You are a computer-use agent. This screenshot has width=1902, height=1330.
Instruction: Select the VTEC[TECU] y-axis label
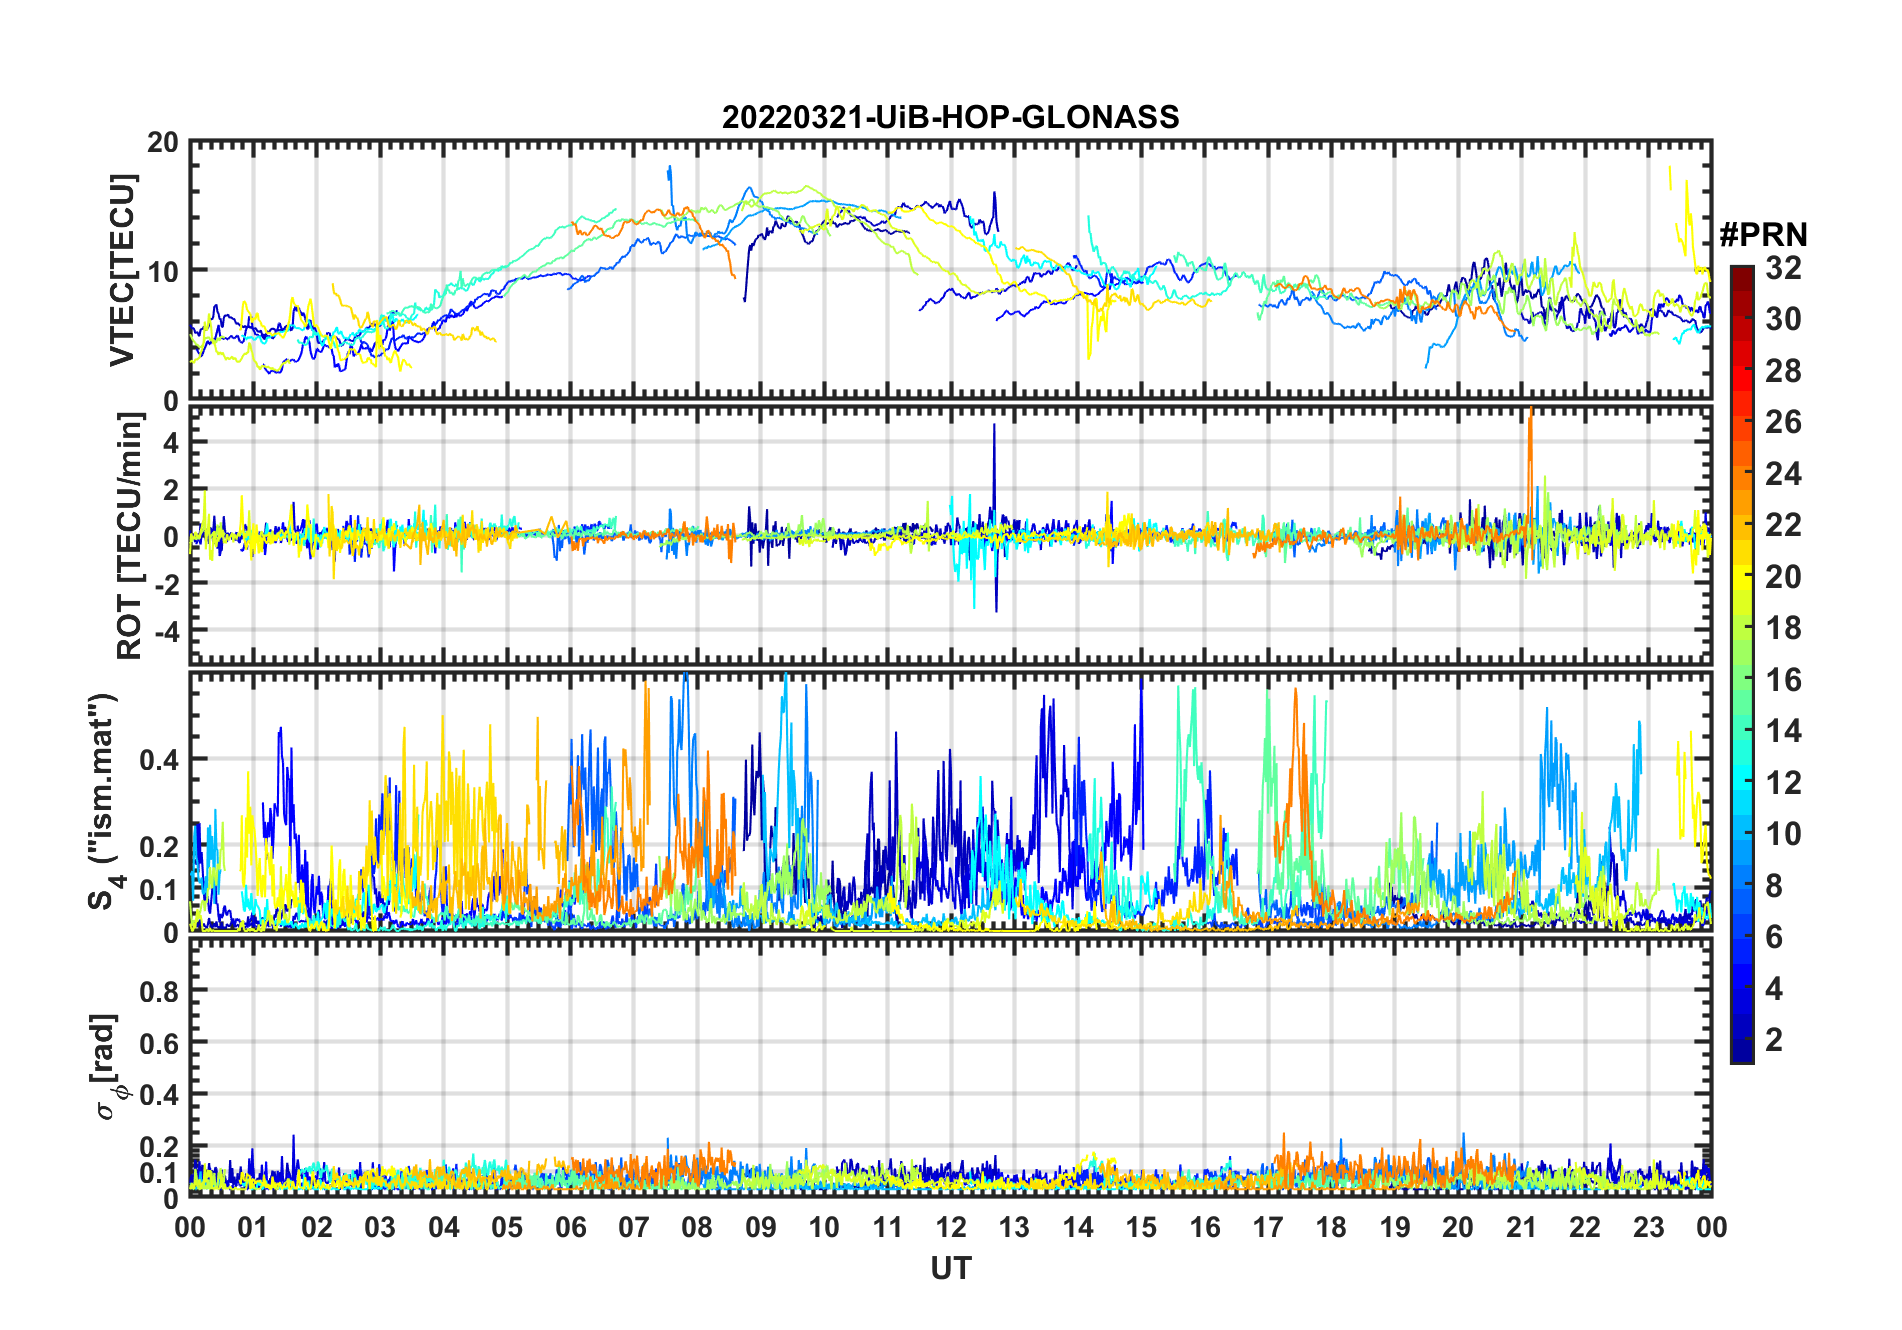pos(122,270)
